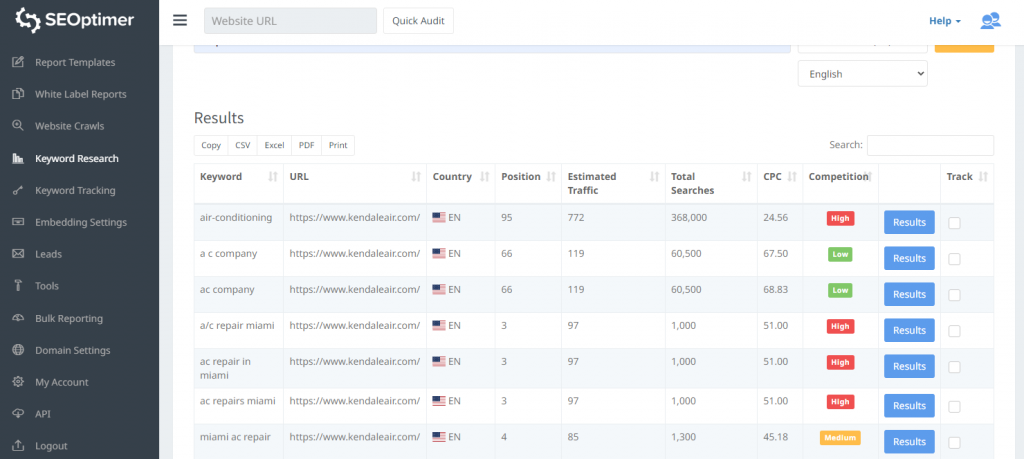Go to White Label Reports

pyautogui.click(x=80, y=94)
